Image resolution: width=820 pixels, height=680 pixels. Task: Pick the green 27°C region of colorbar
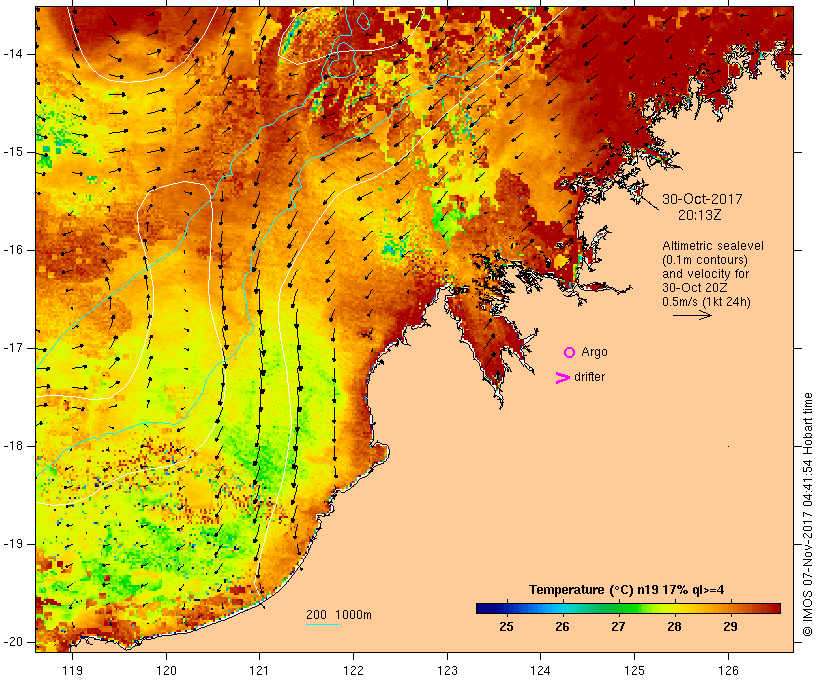[619, 608]
